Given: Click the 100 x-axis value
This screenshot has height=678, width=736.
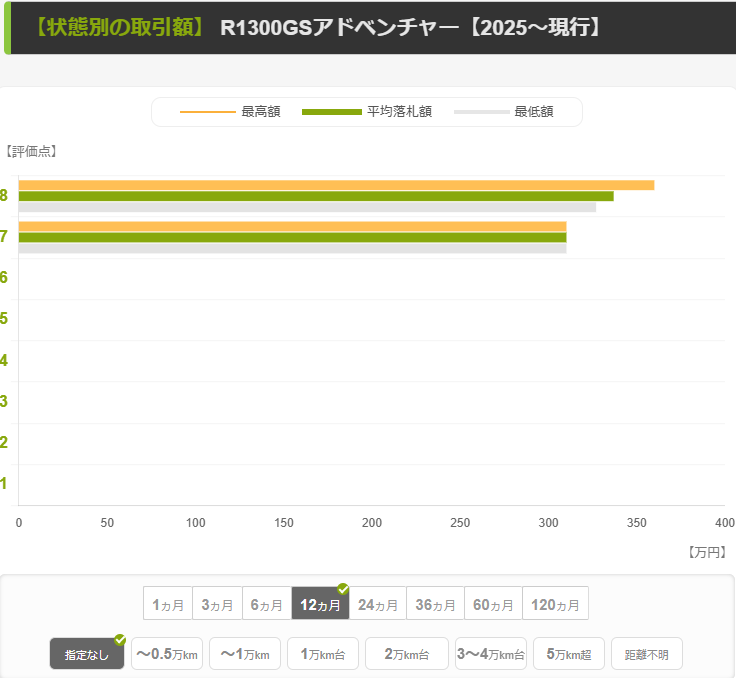Looking at the screenshot, I should coord(195,523).
